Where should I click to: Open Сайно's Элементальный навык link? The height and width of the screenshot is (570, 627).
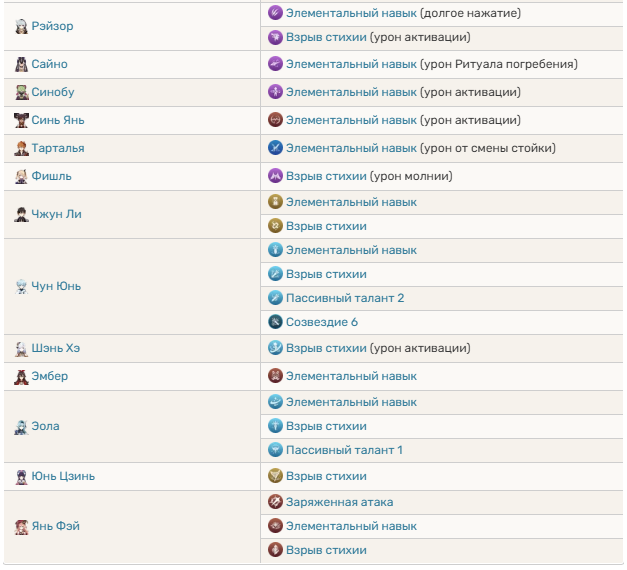pos(351,64)
